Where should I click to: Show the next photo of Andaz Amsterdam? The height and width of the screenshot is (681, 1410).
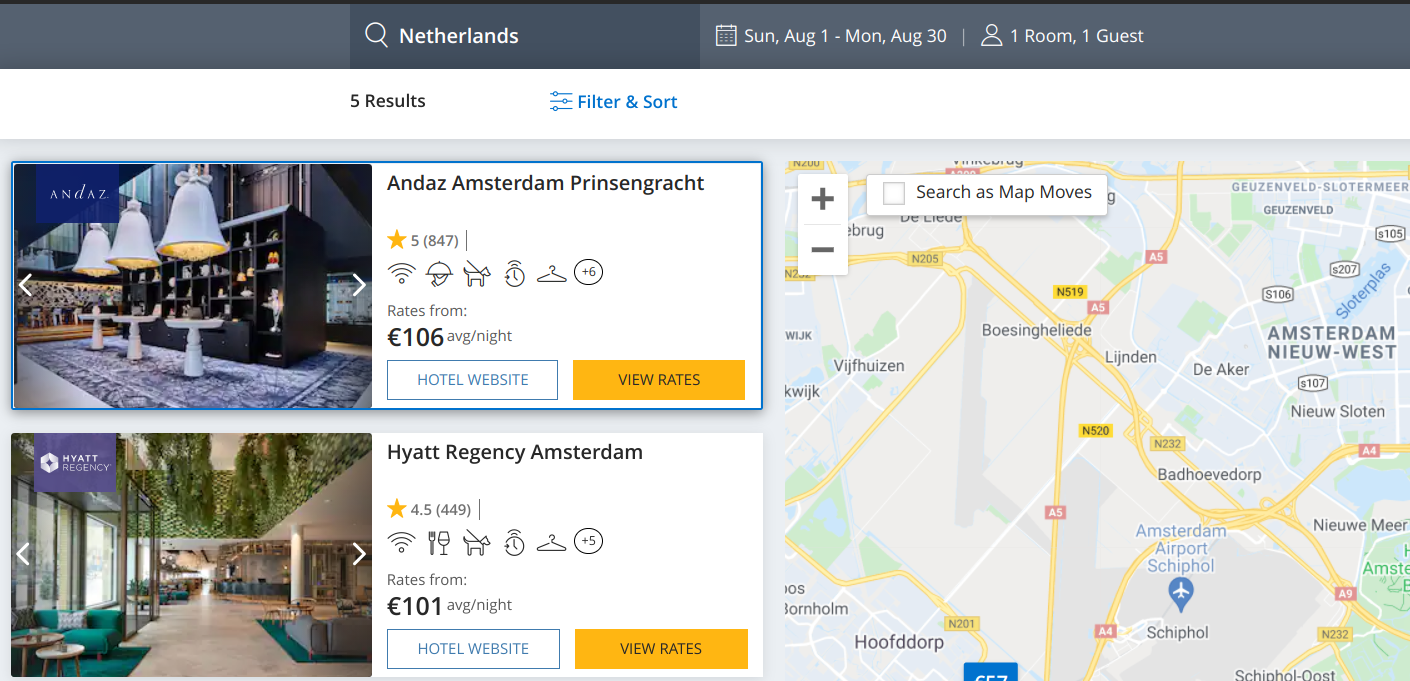pyautogui.click(x=359, y=285)
